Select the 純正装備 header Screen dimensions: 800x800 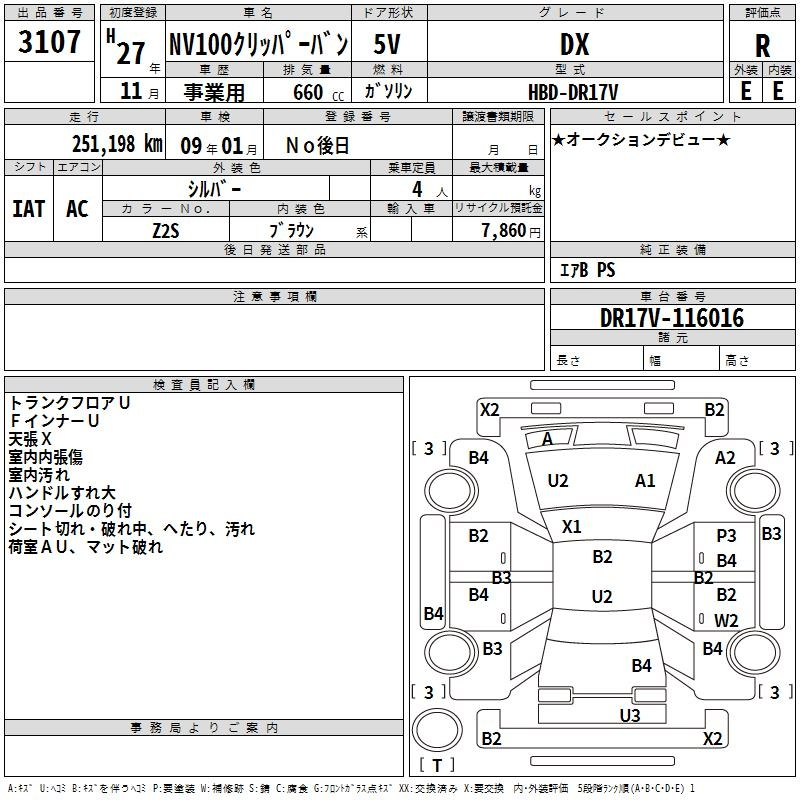pyautogui.click(x=672, y=249)
